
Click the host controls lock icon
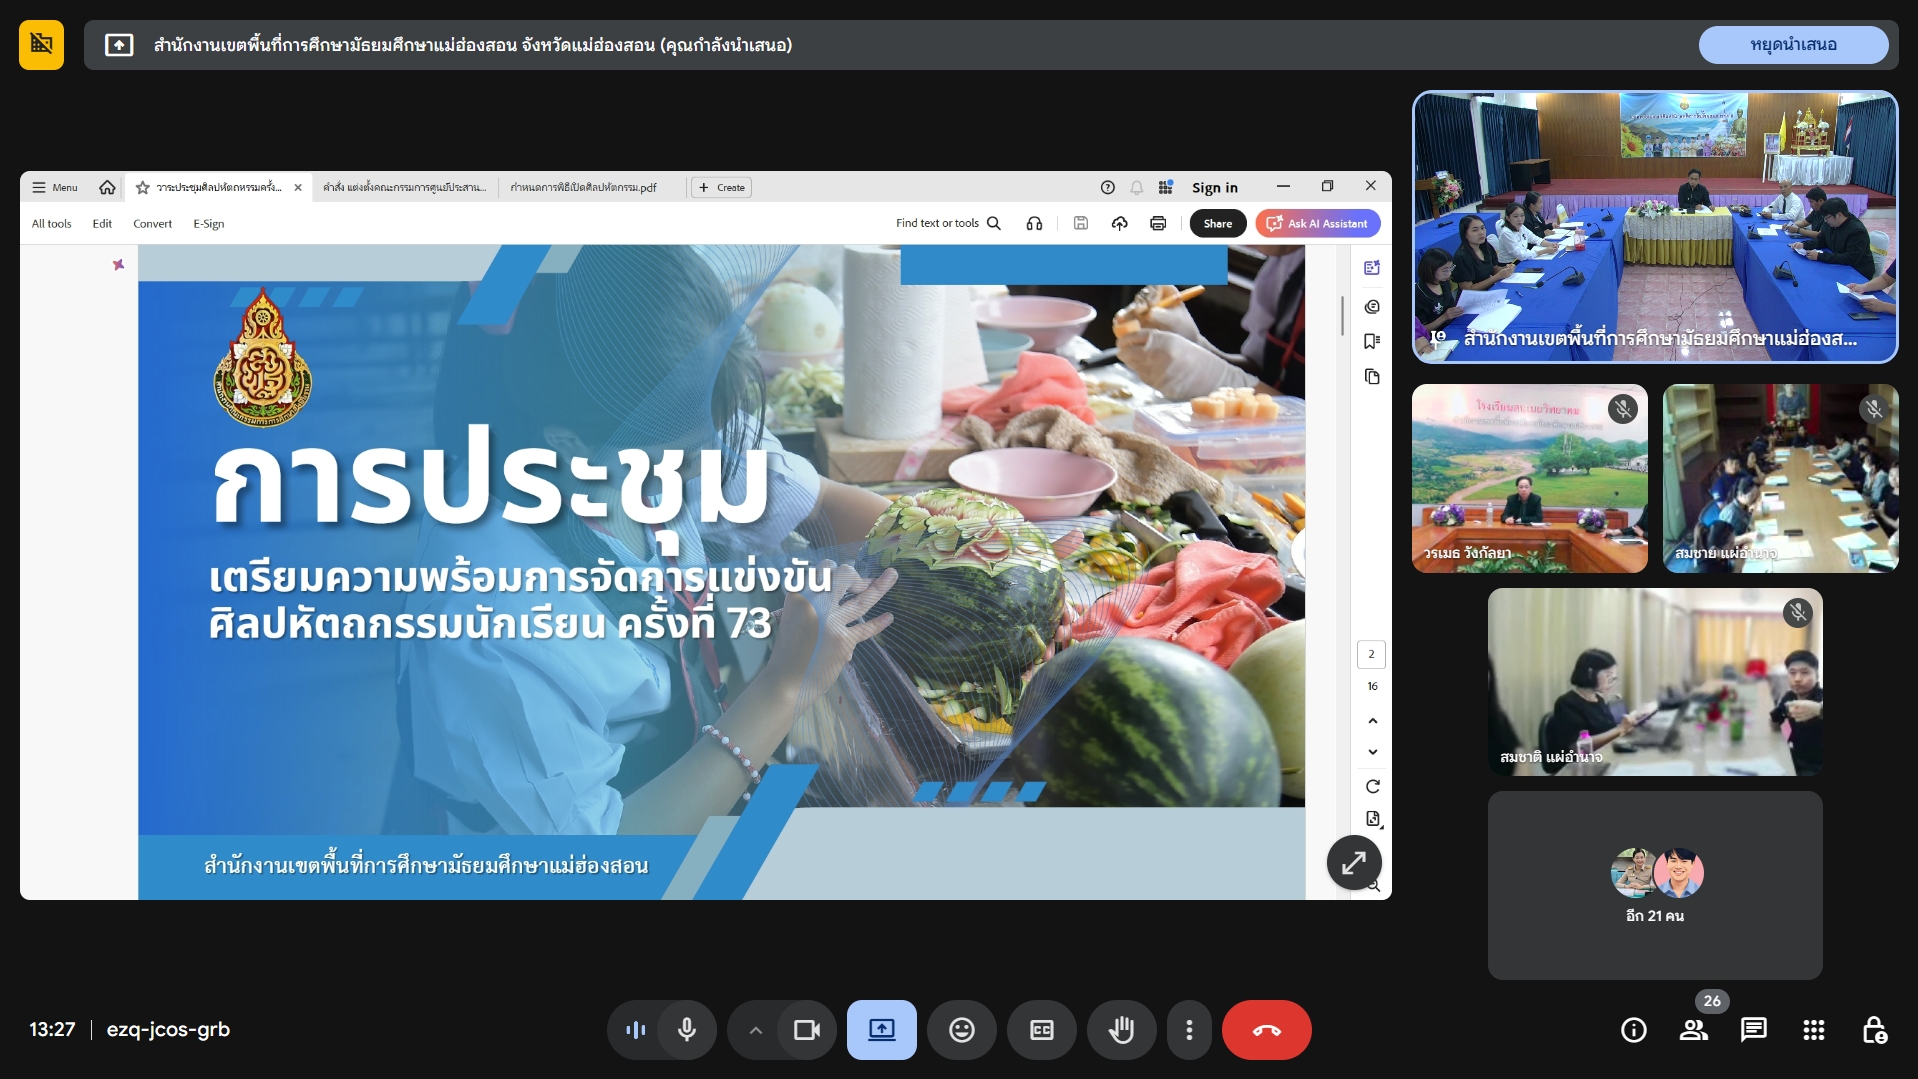[1873, 1029]
